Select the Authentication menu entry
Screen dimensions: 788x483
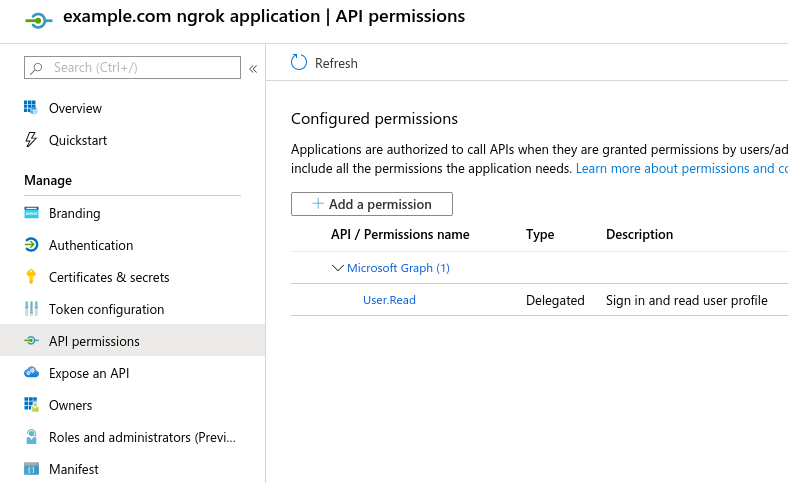tap(91, 245)
